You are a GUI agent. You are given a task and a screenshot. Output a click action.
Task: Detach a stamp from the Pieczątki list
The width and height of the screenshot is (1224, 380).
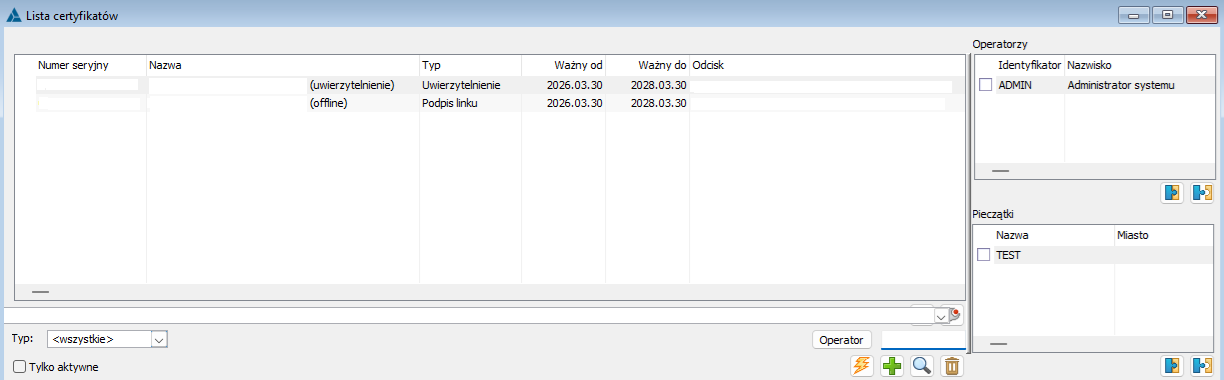1202,365
